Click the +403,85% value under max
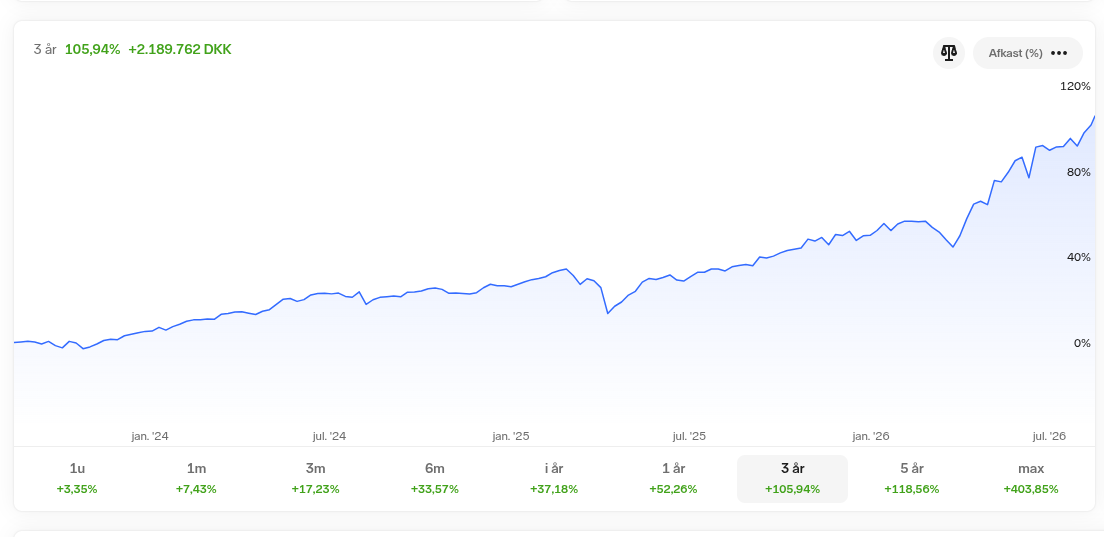This screenshot has height=537, width=1104. point(1031,489)
